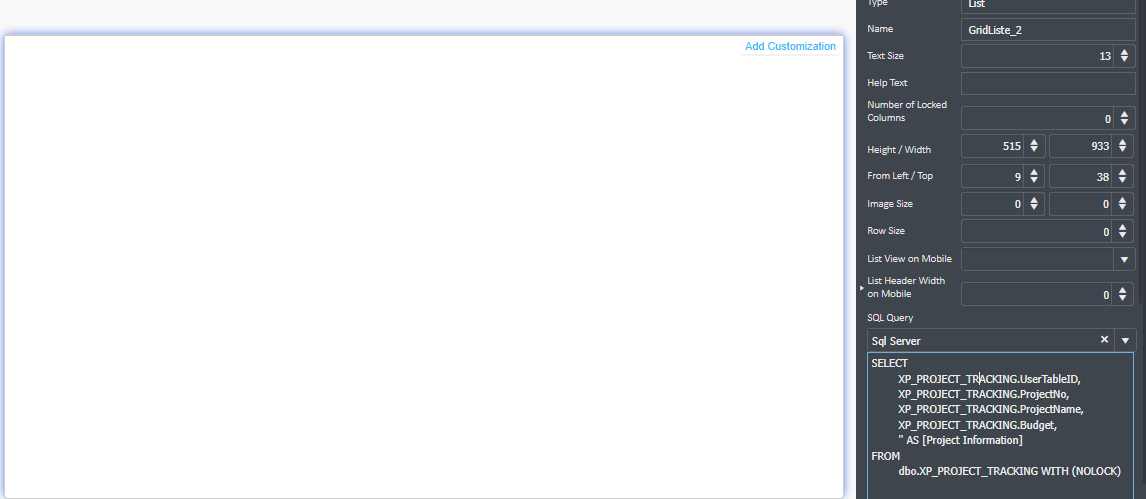Image resolution: width=1146 pixels, height=499 pixels.
Task: Click the From Top field with 38
Action: pyautogui.click(x=1081, y=177)
